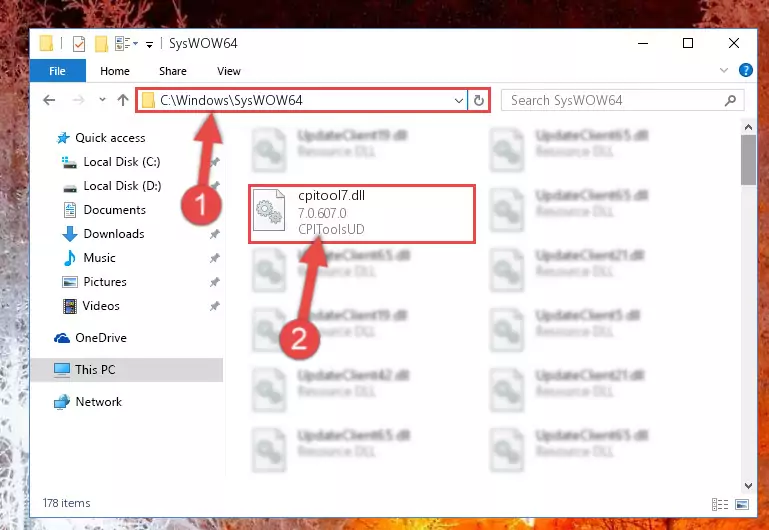Open the Share ribbon tab
The height and width of the screenshot is (530, 769).
click(x=173, y=71)
